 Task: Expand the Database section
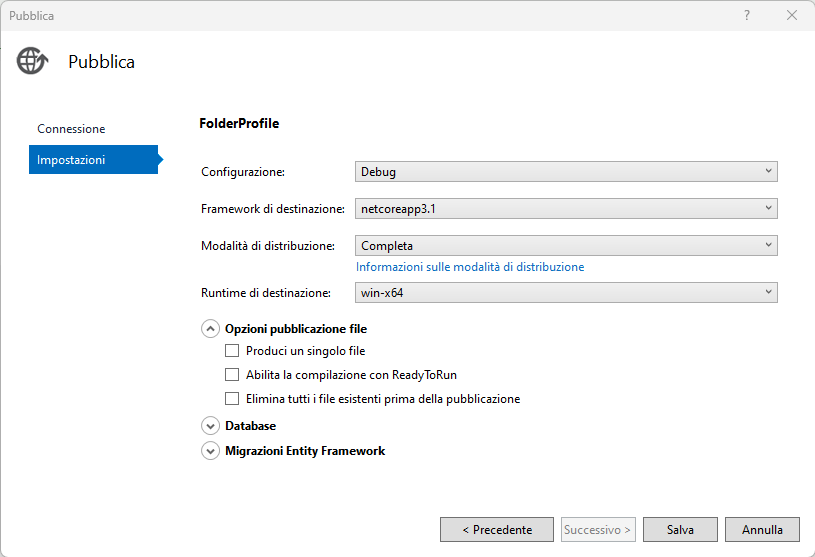click(x=210, y=426)
